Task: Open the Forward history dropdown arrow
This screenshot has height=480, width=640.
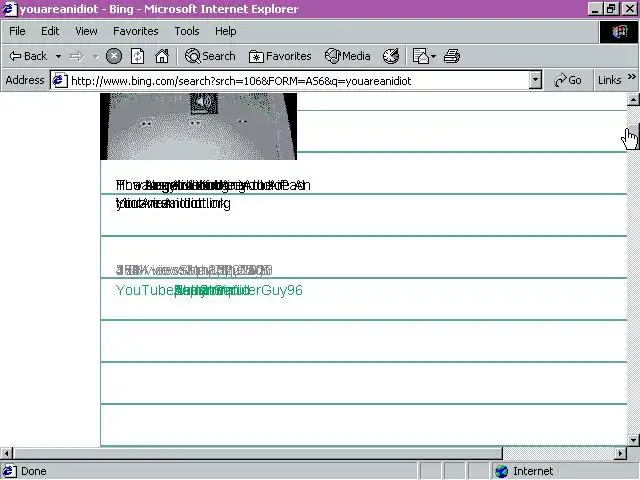Action: (96, 56)
